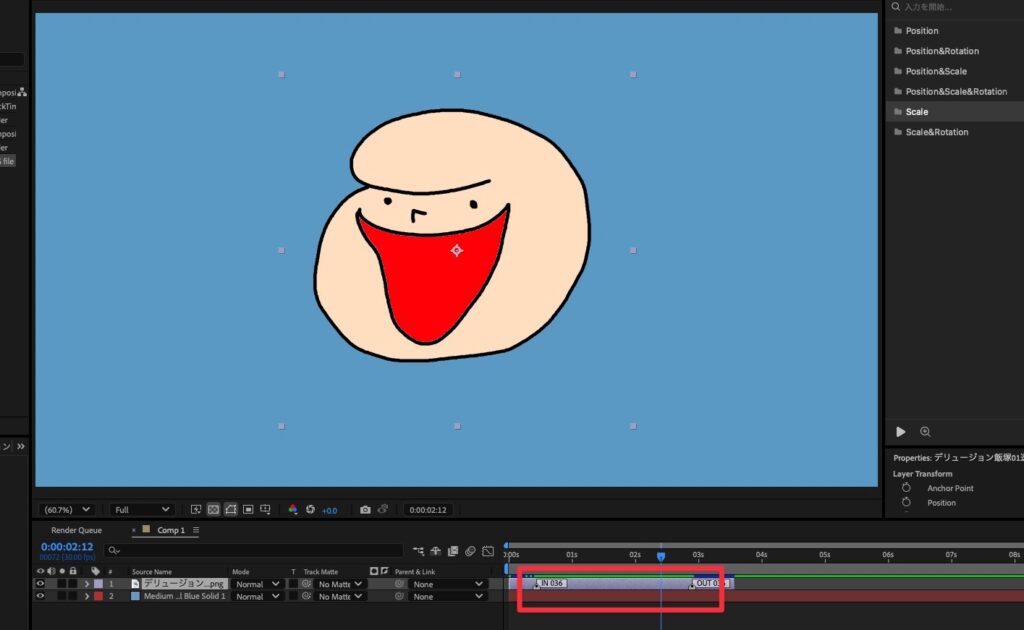Click the snapshot camera icon in viewer
The image size is (1024, 630).
(365, 510)
